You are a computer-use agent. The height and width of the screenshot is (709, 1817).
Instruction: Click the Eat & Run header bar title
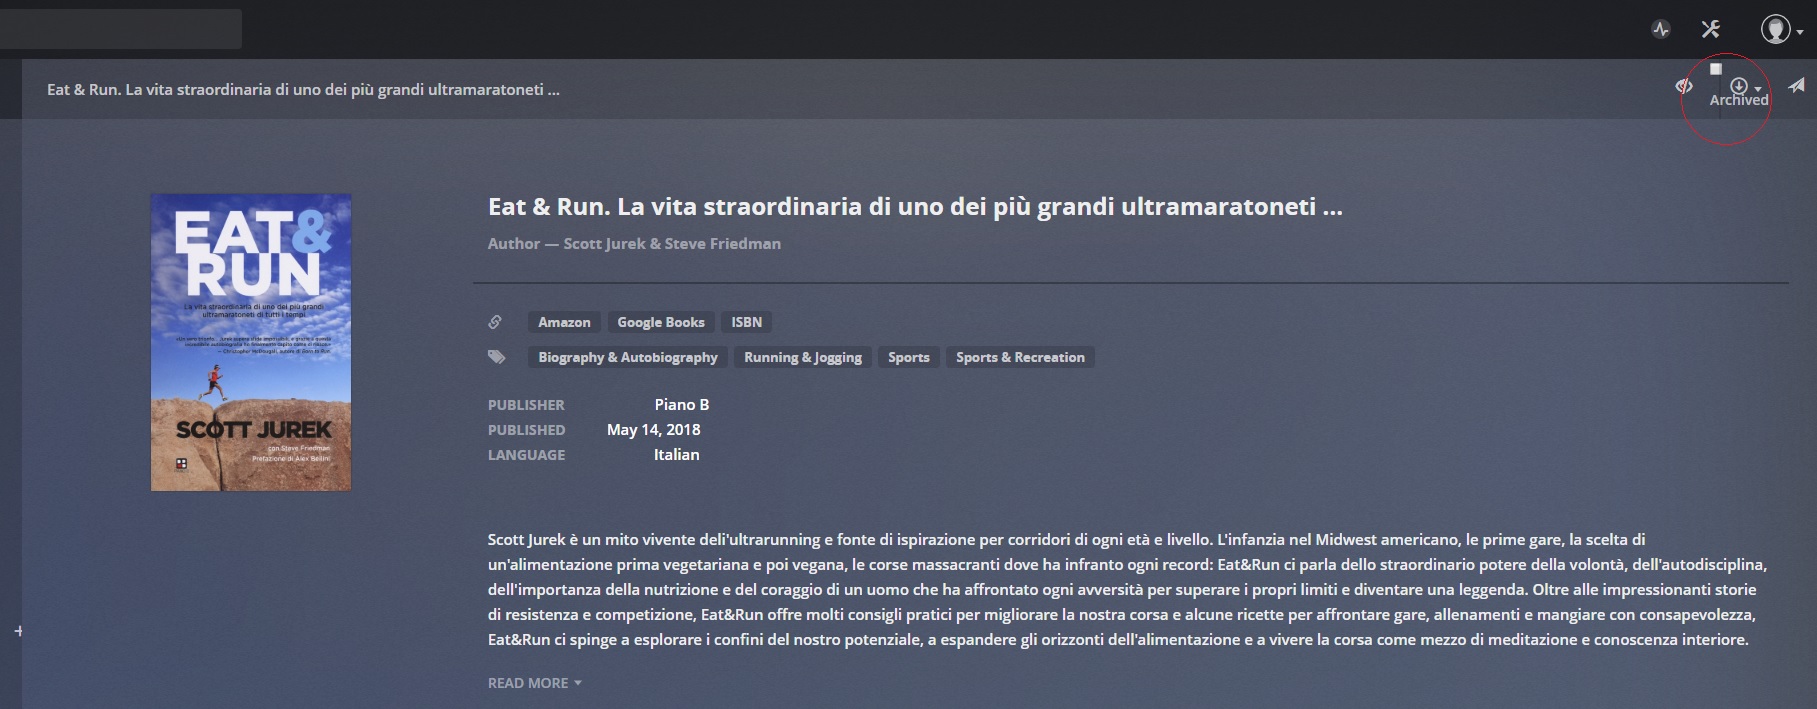(303, 89)
